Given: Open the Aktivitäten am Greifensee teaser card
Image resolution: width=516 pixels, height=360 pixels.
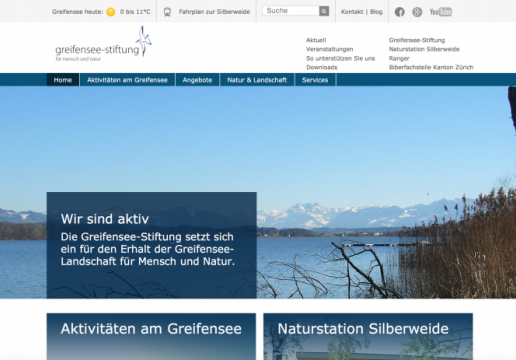Looking at the screenshot, I should point(151,336).
